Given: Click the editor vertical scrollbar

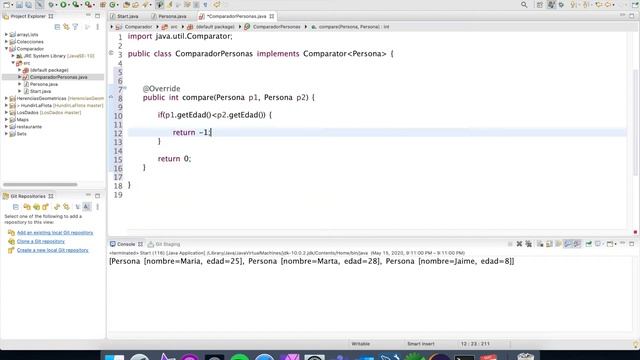Looking at the screenshot, I should point(635,122).
